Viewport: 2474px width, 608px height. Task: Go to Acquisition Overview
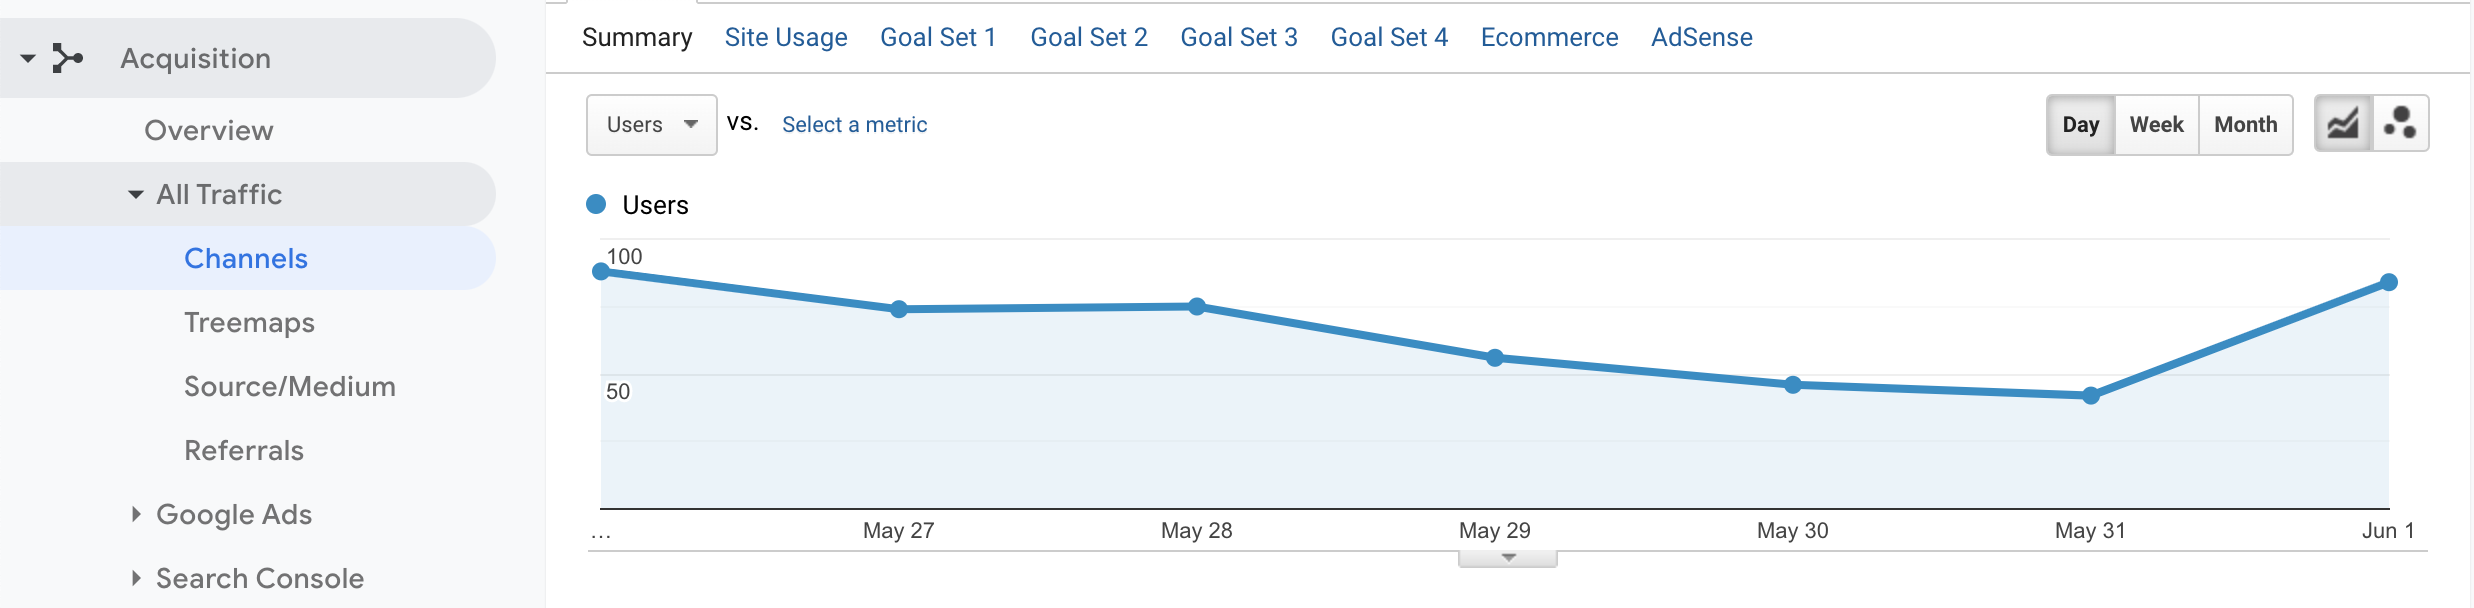(208, 130)
